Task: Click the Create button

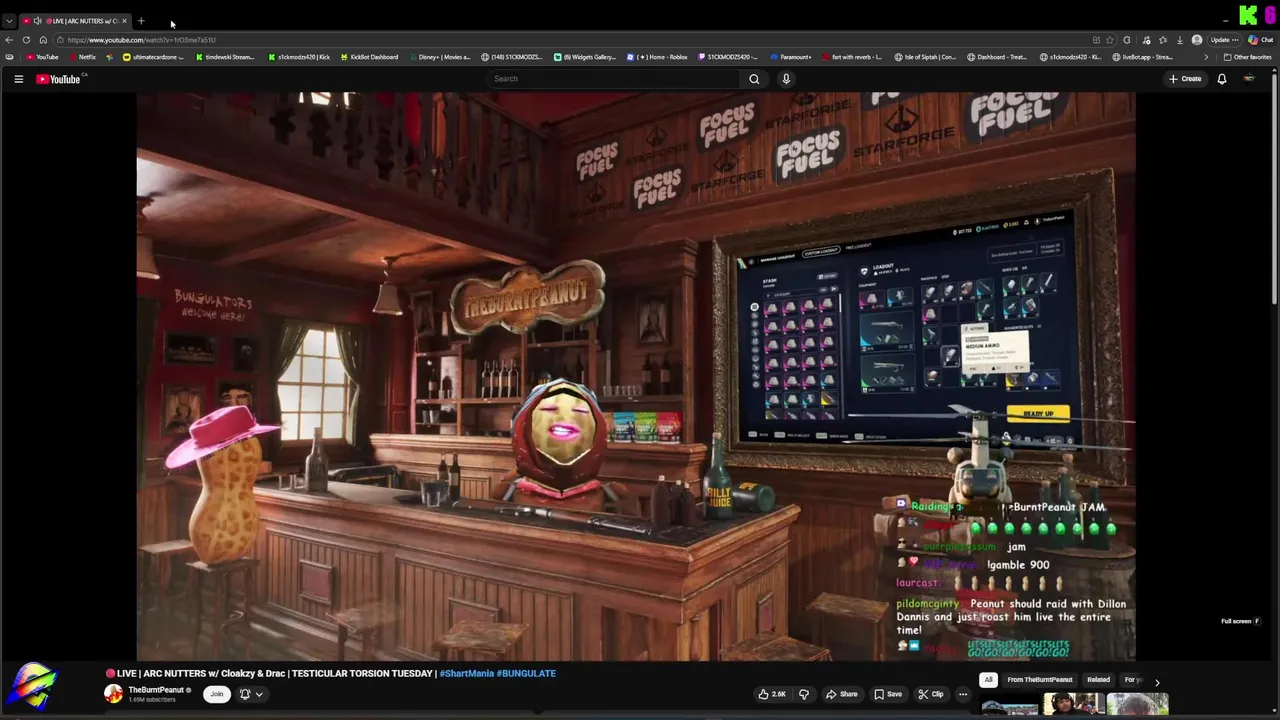Action: point(1185,79)
